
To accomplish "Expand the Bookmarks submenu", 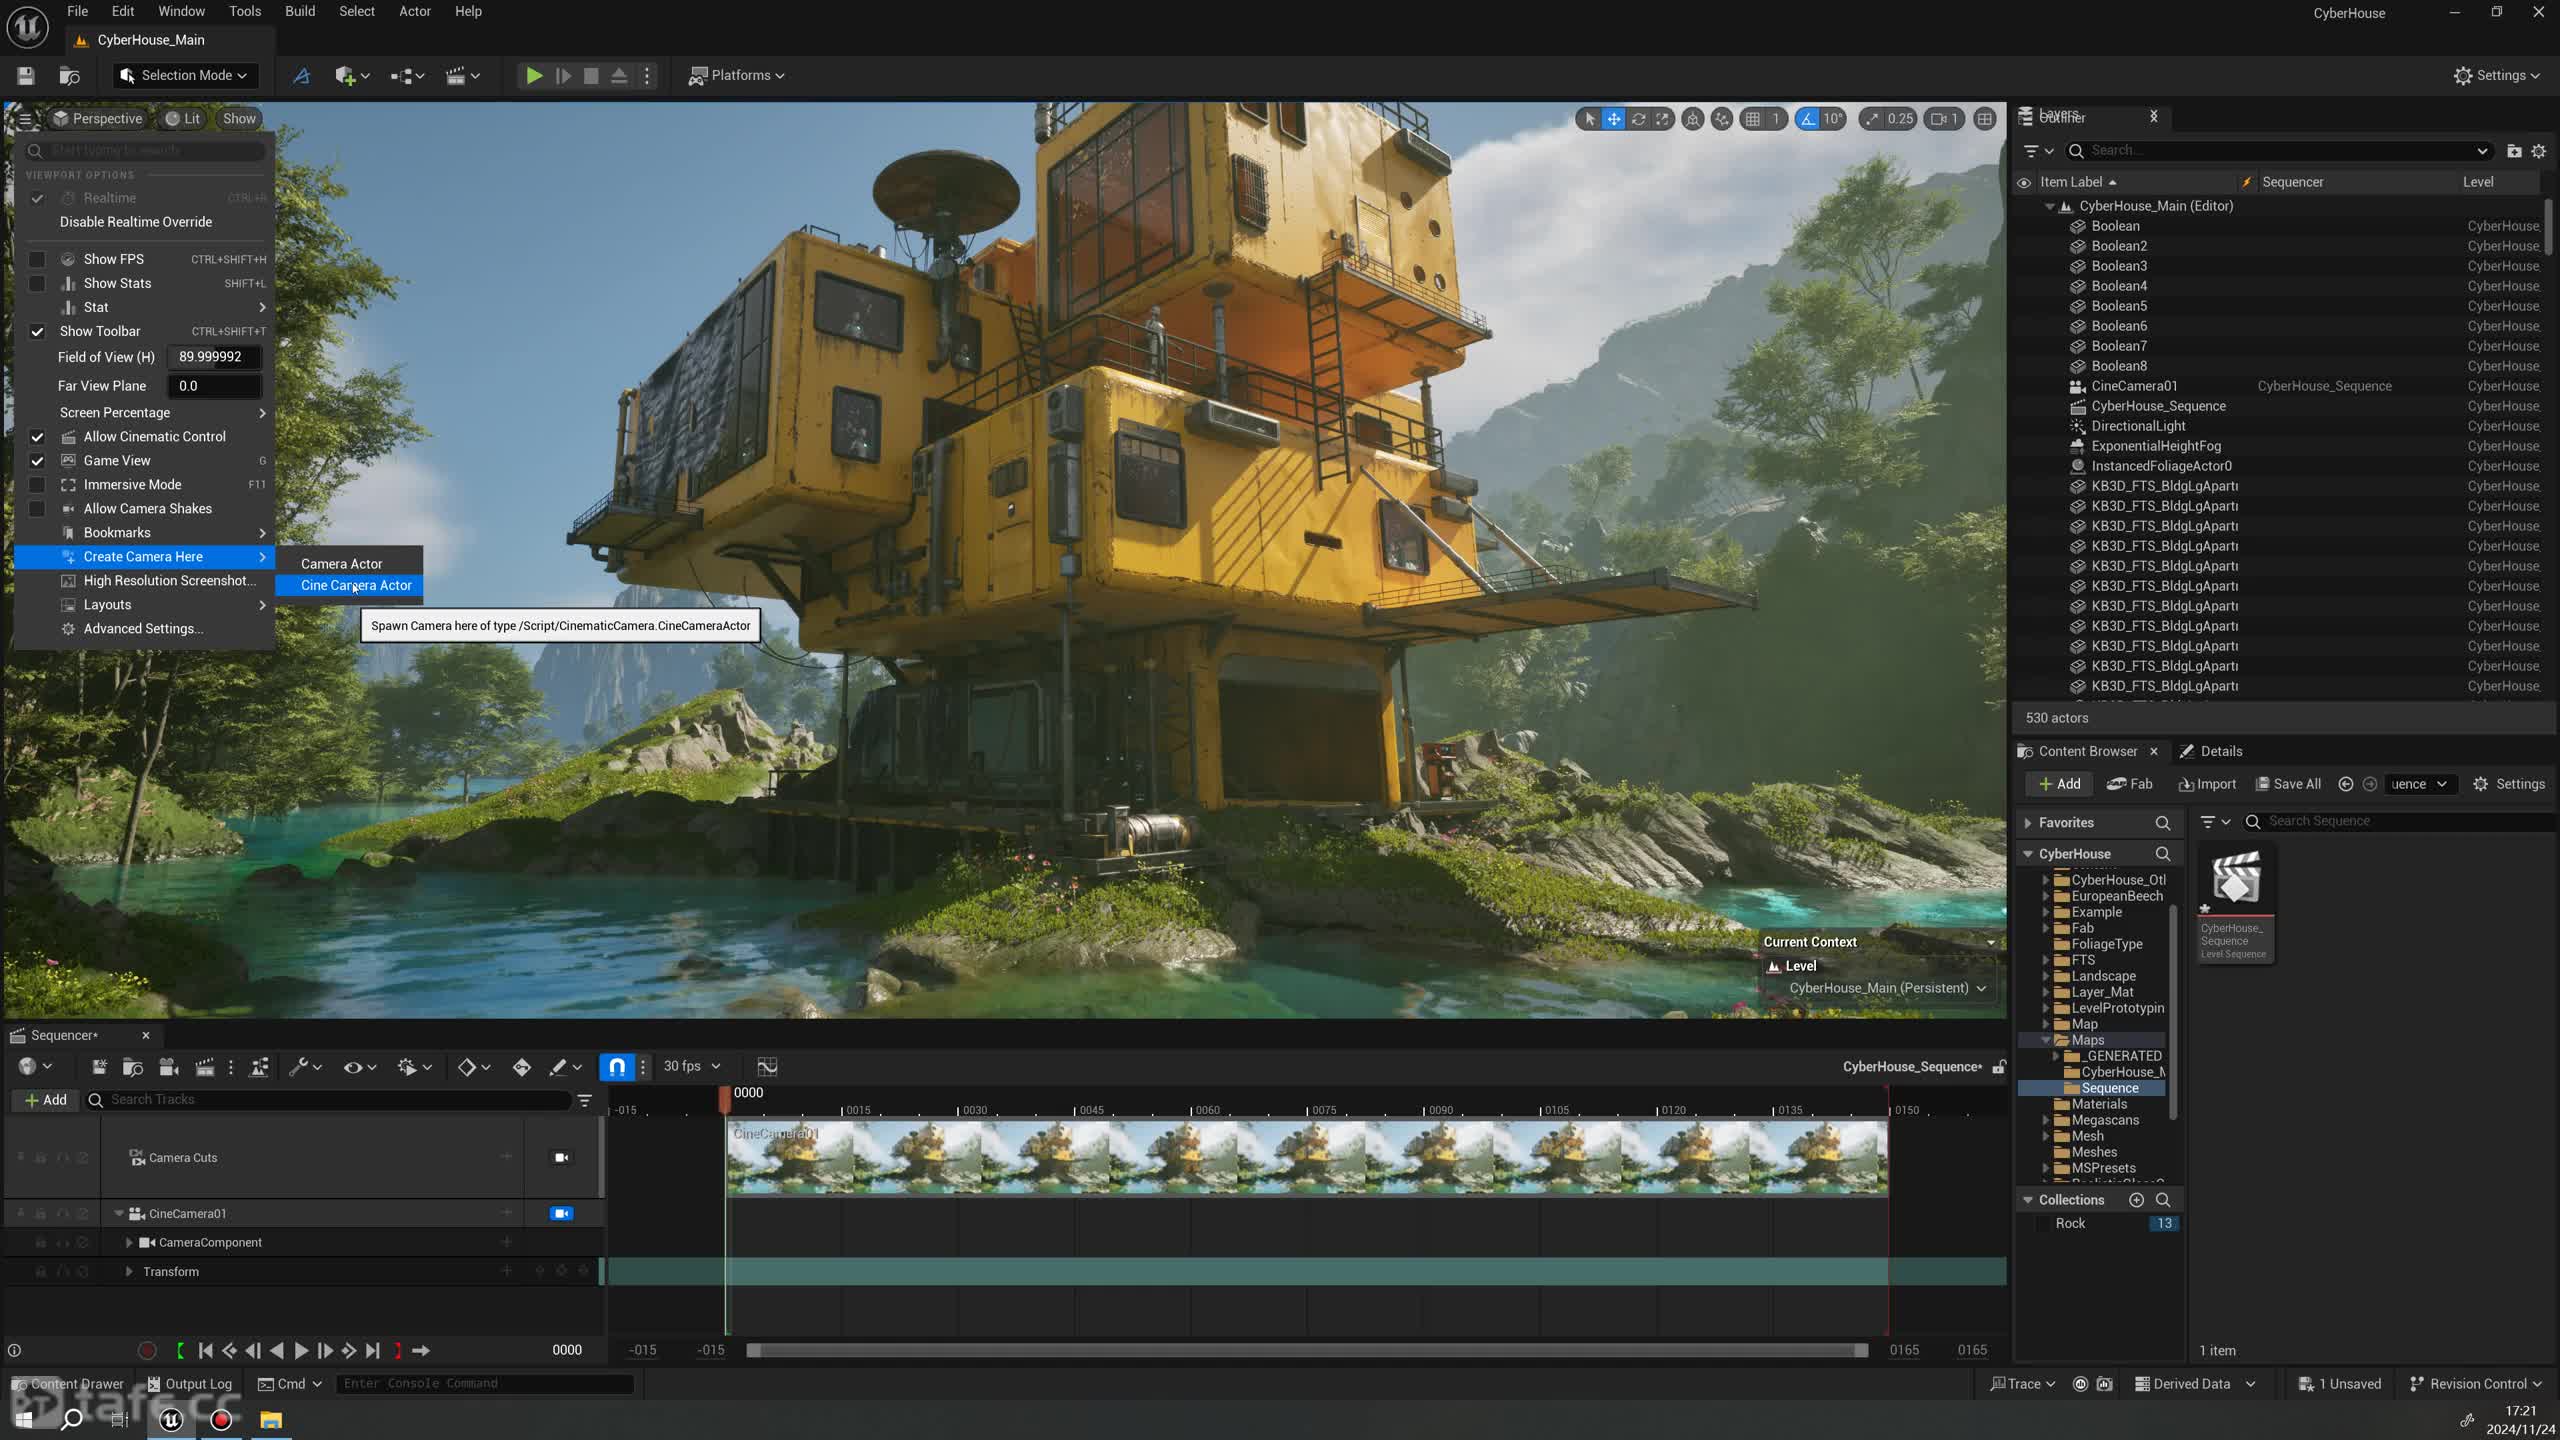I will [145, 533].
